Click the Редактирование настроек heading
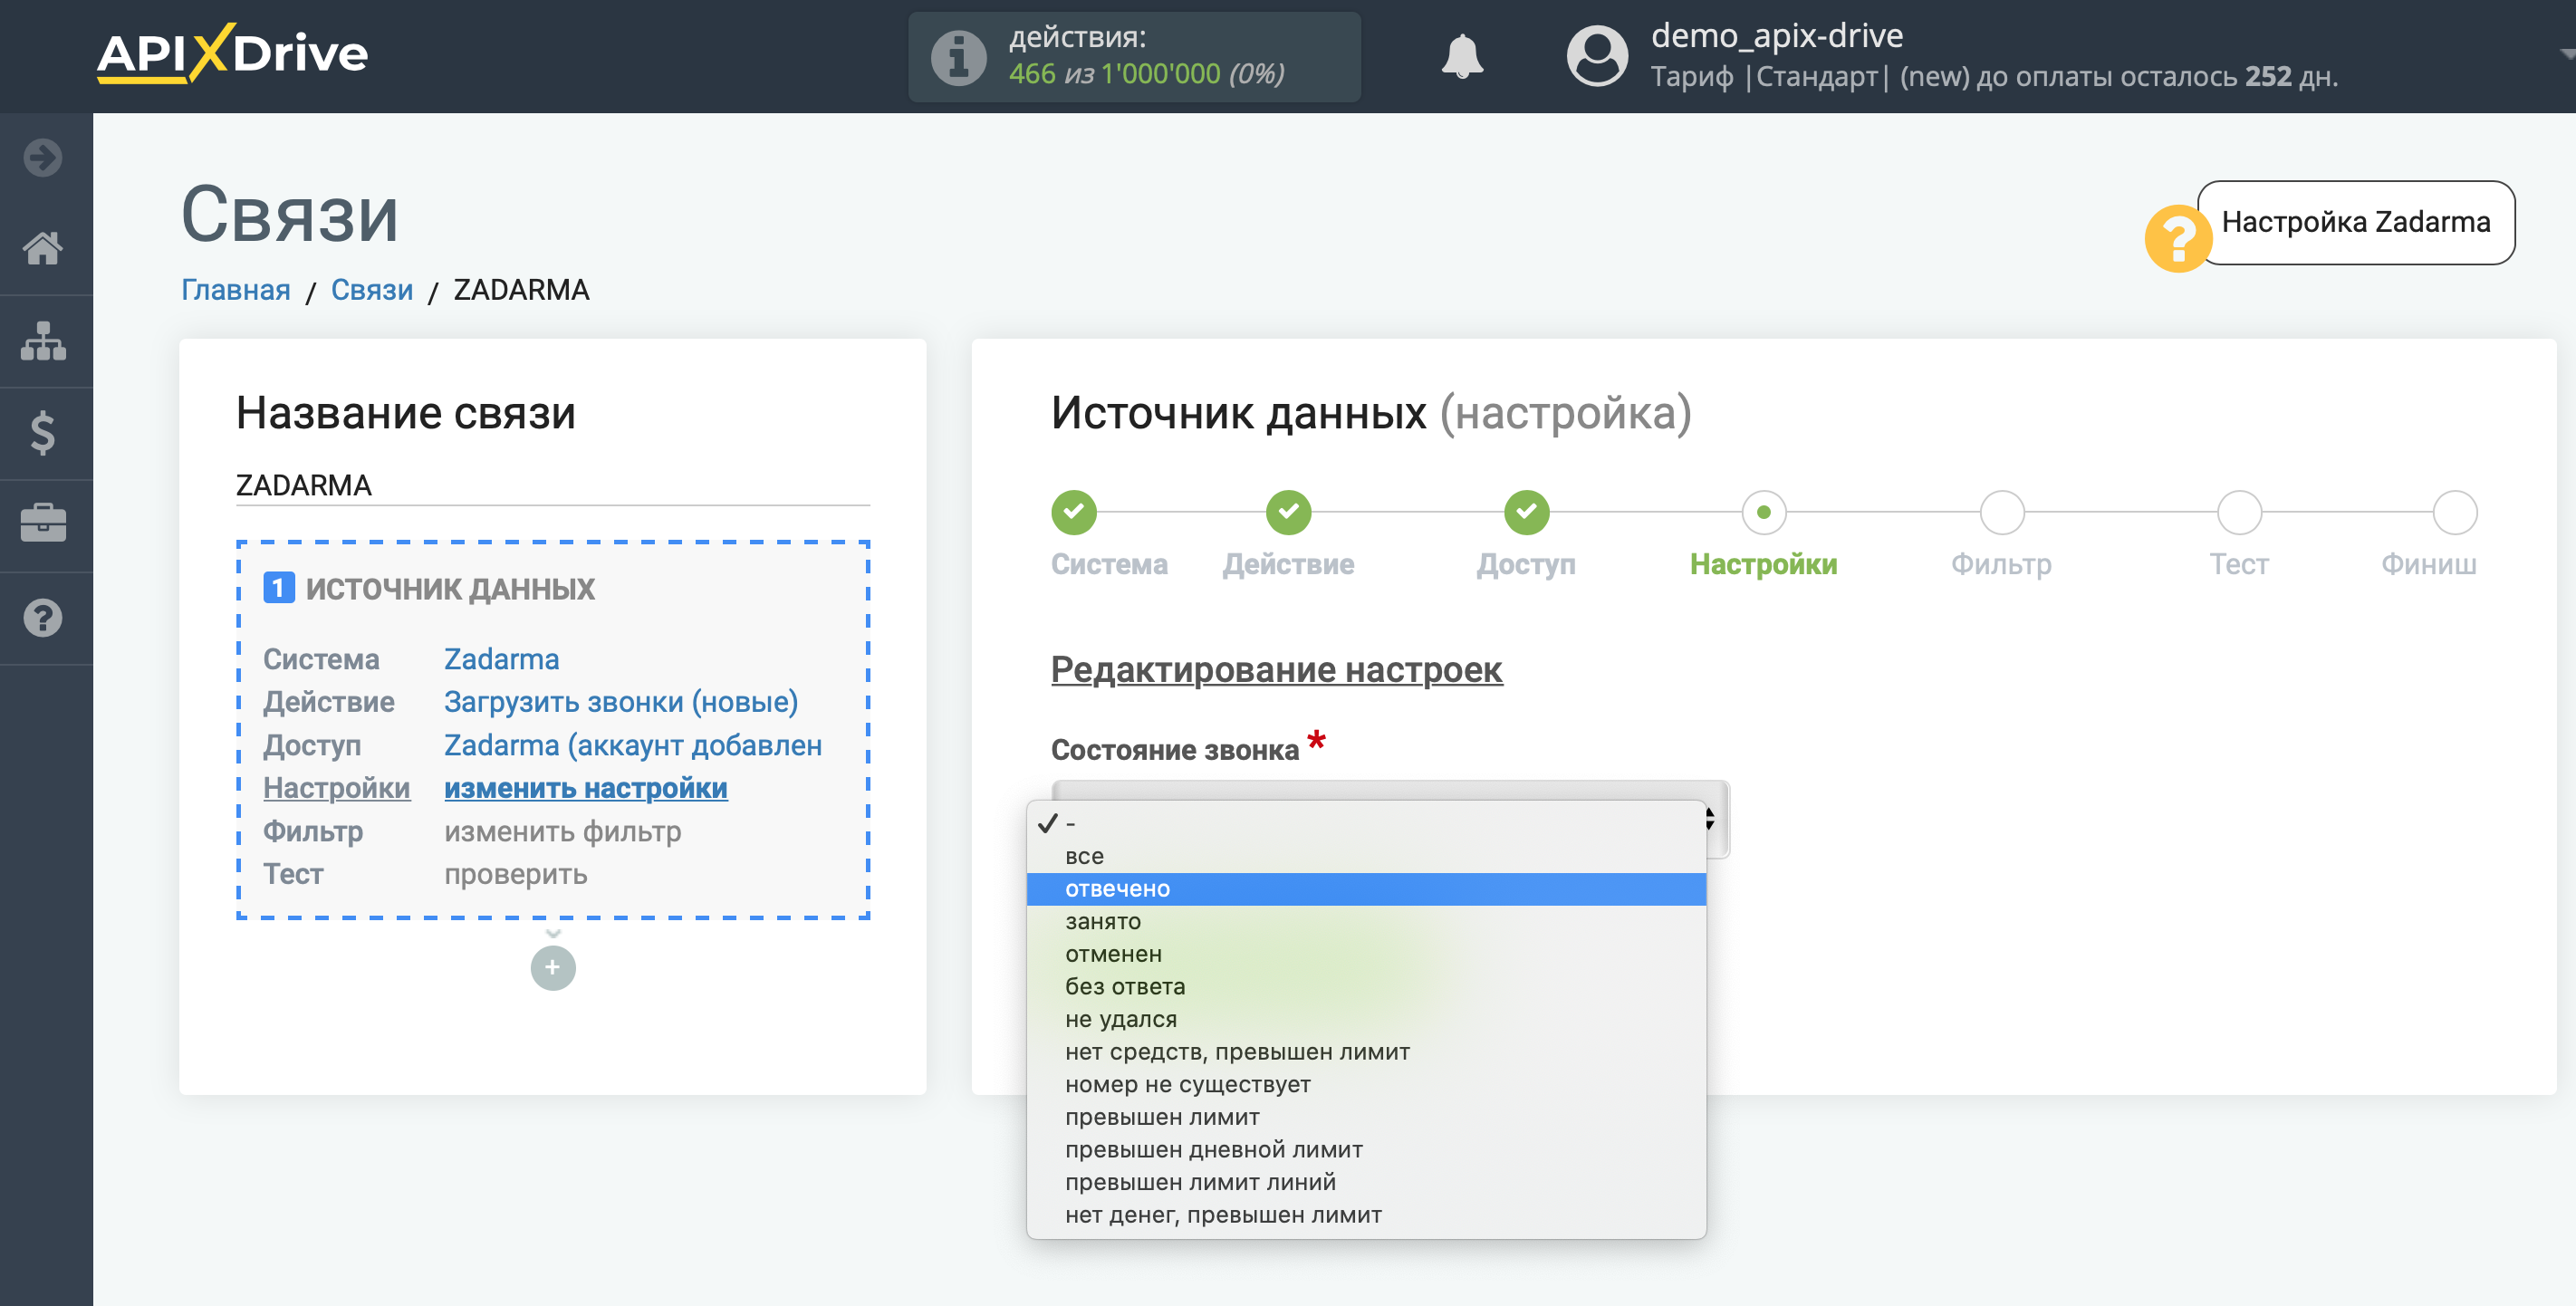This screenshot has width=2576, height=1306. tap(1276, 670)
